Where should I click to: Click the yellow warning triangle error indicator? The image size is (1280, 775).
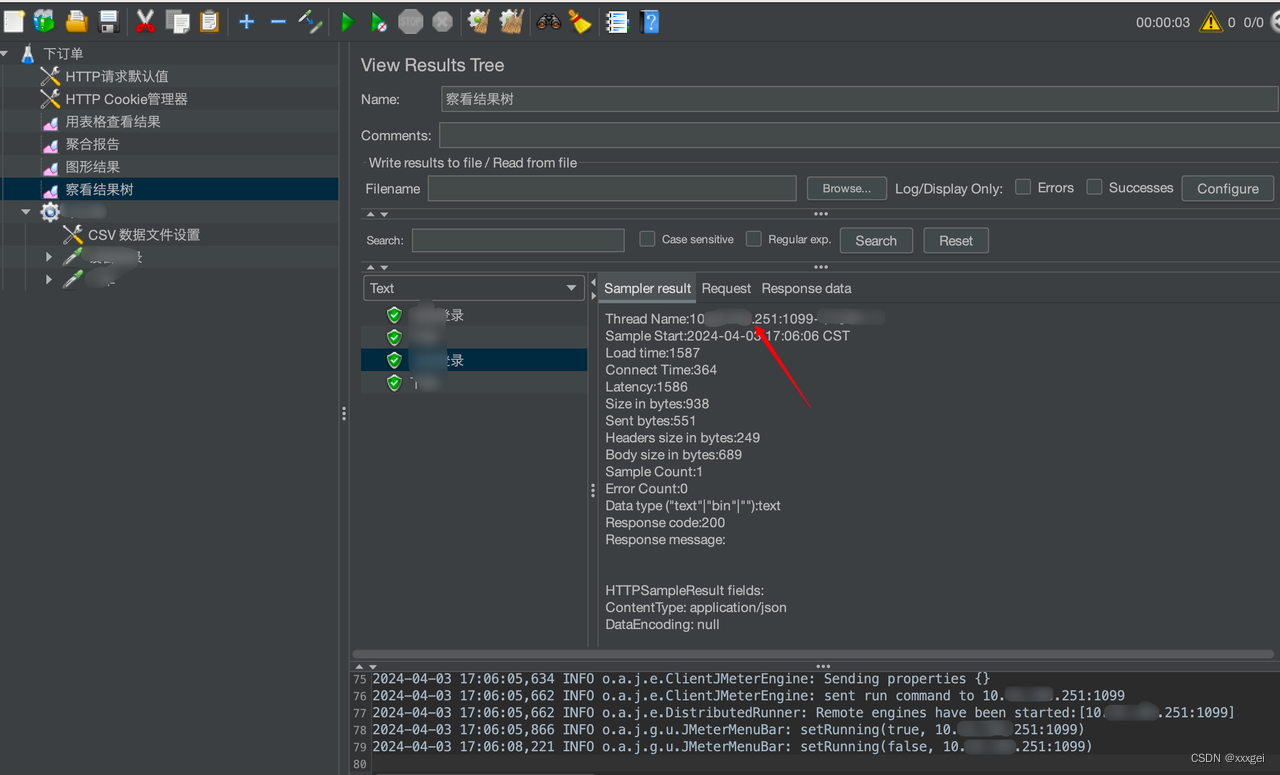[x=1211, y=21]
